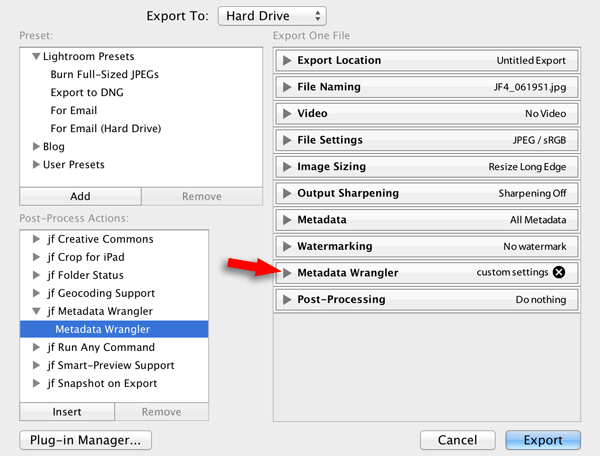Click the Export button
The width and height of the screenshot is (600, 456).
[x=543, y=440]
